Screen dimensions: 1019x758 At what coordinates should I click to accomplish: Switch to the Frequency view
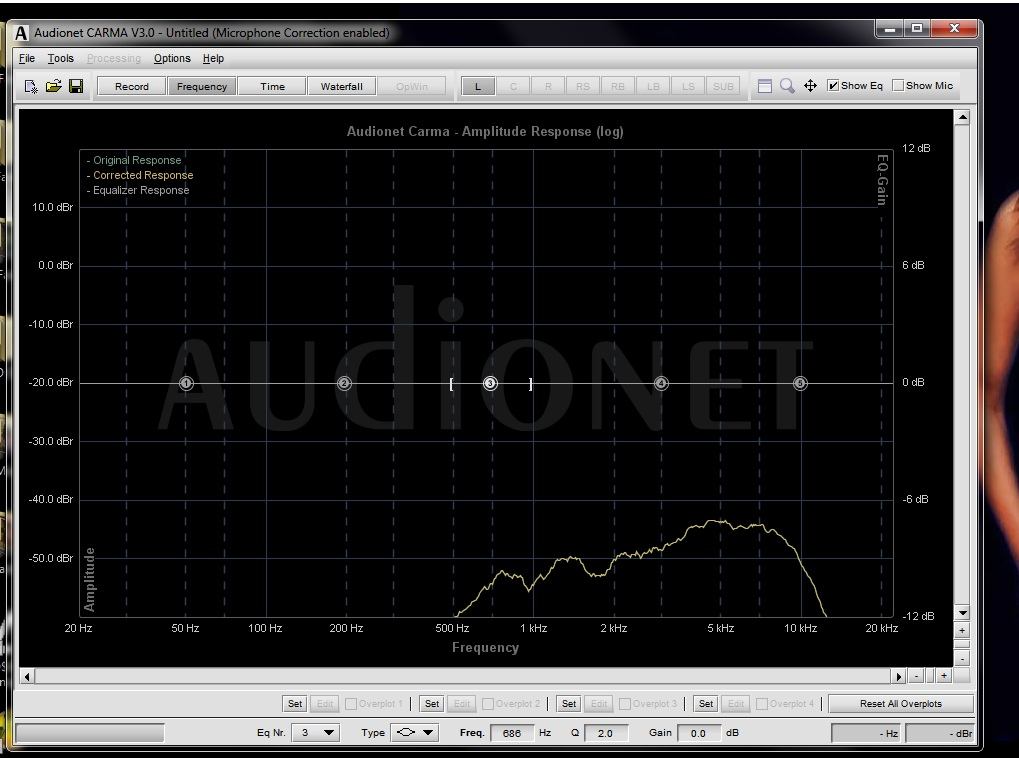pyautogui.click(x=201, y=86)
